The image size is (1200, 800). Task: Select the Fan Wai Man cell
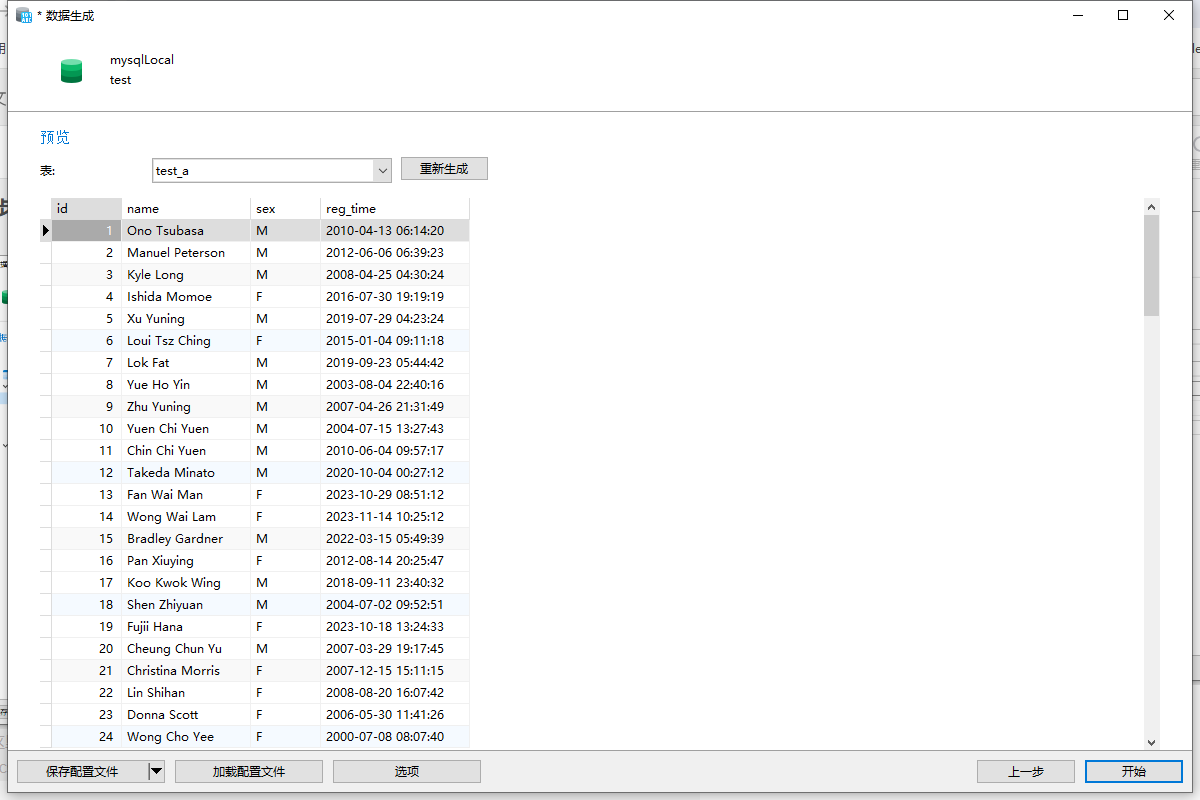tap(186, 494)
